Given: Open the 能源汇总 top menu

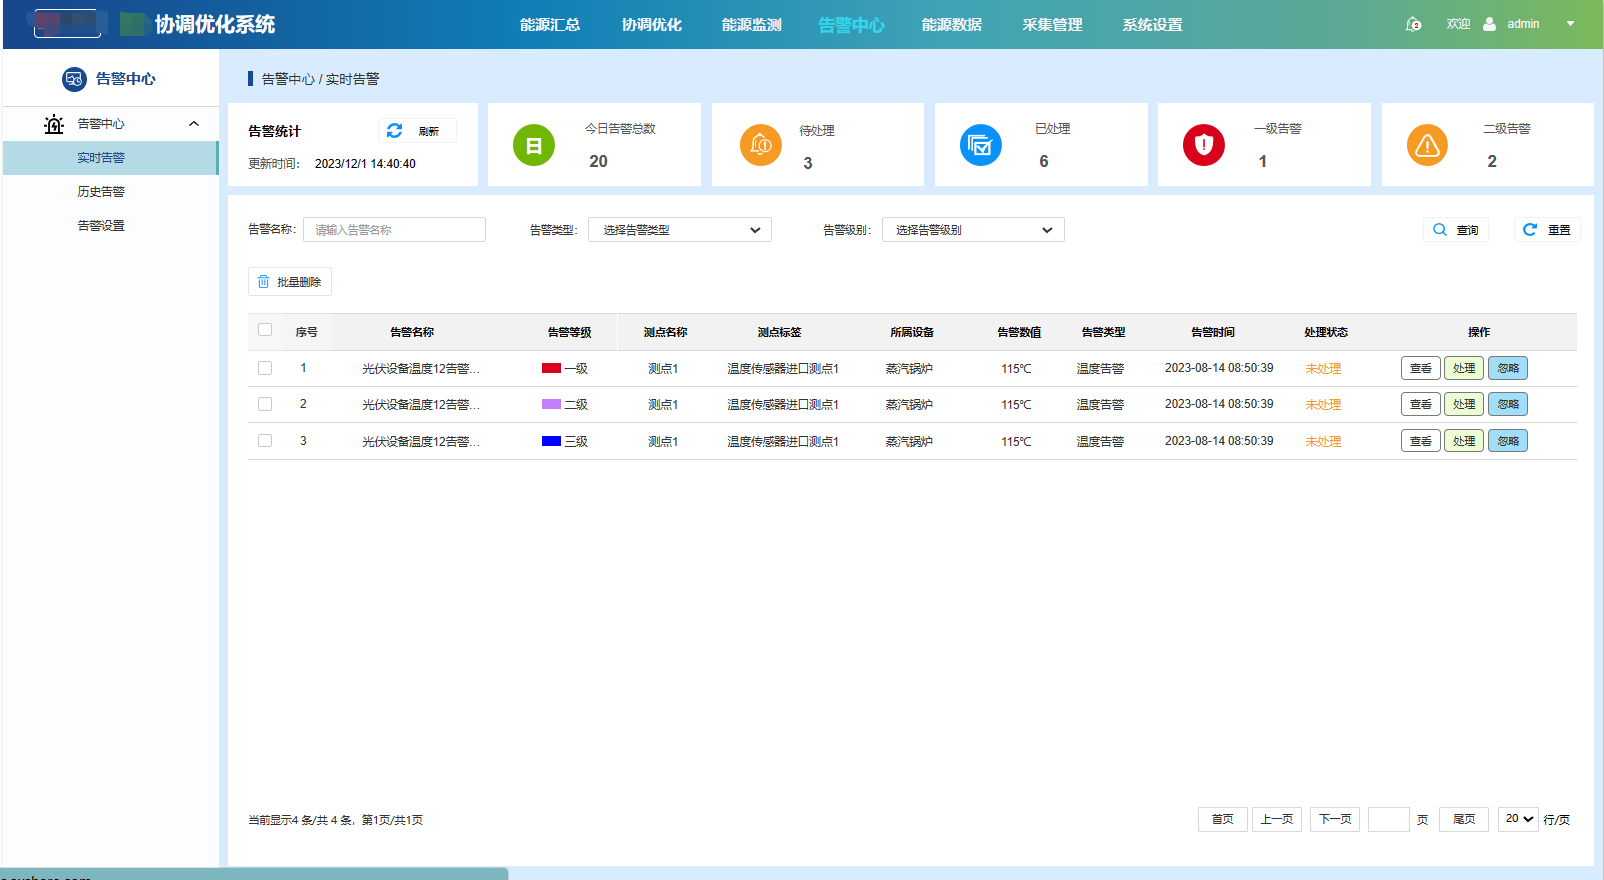Looking at the screenshot, I should click(x=550, y=25).
